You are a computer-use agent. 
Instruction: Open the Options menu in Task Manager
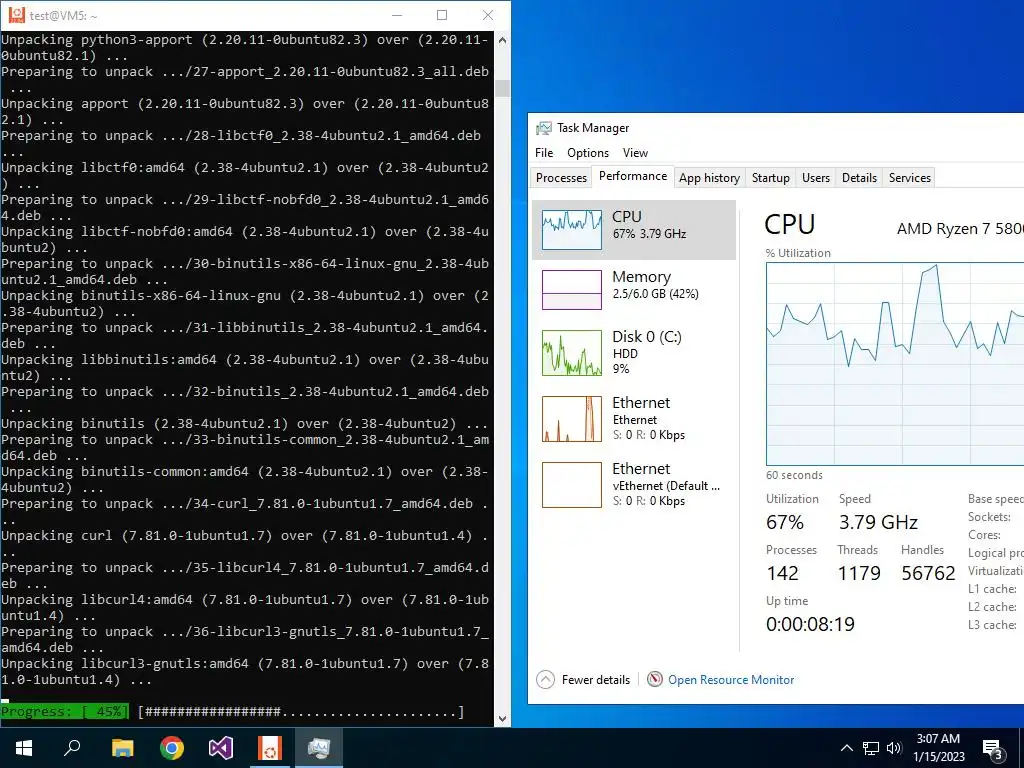click(x=588, y=153)
